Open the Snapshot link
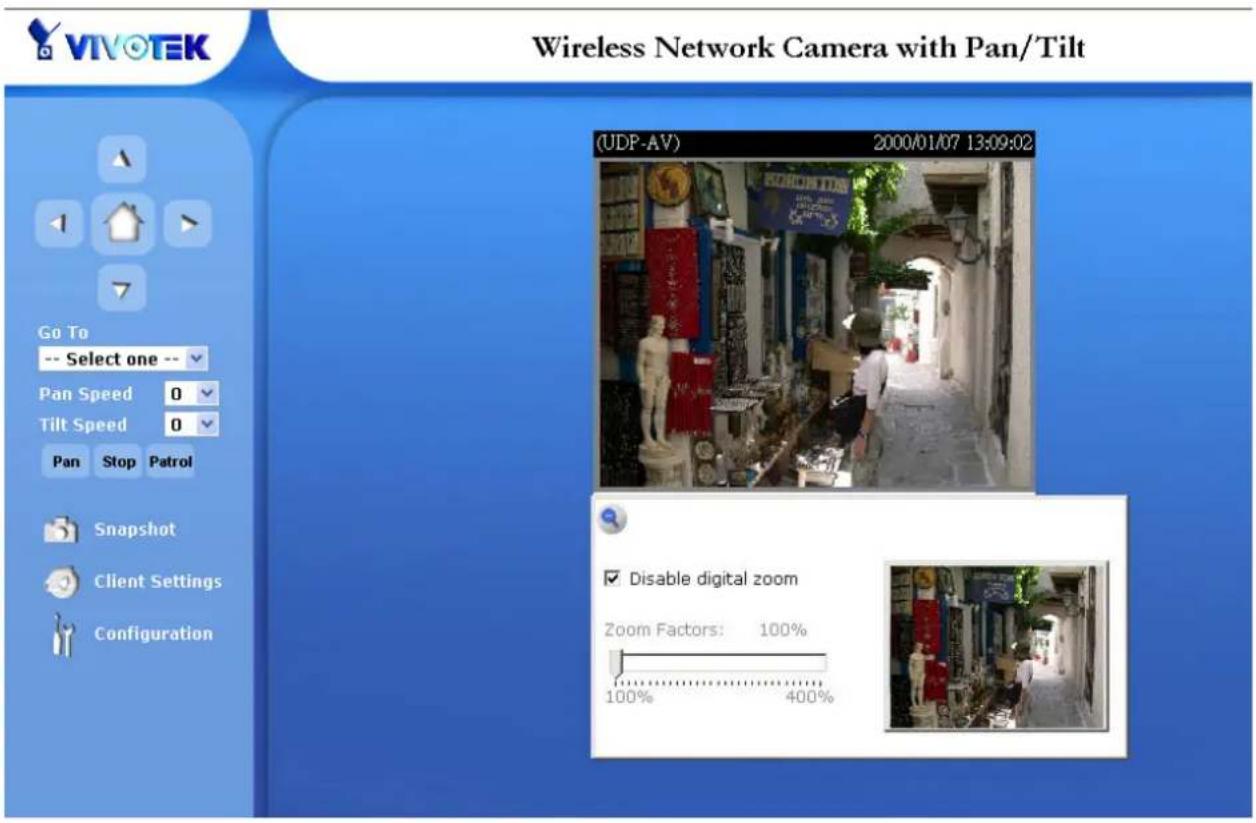The height and width of the screenshot is (823, 1256). (135, 529)
